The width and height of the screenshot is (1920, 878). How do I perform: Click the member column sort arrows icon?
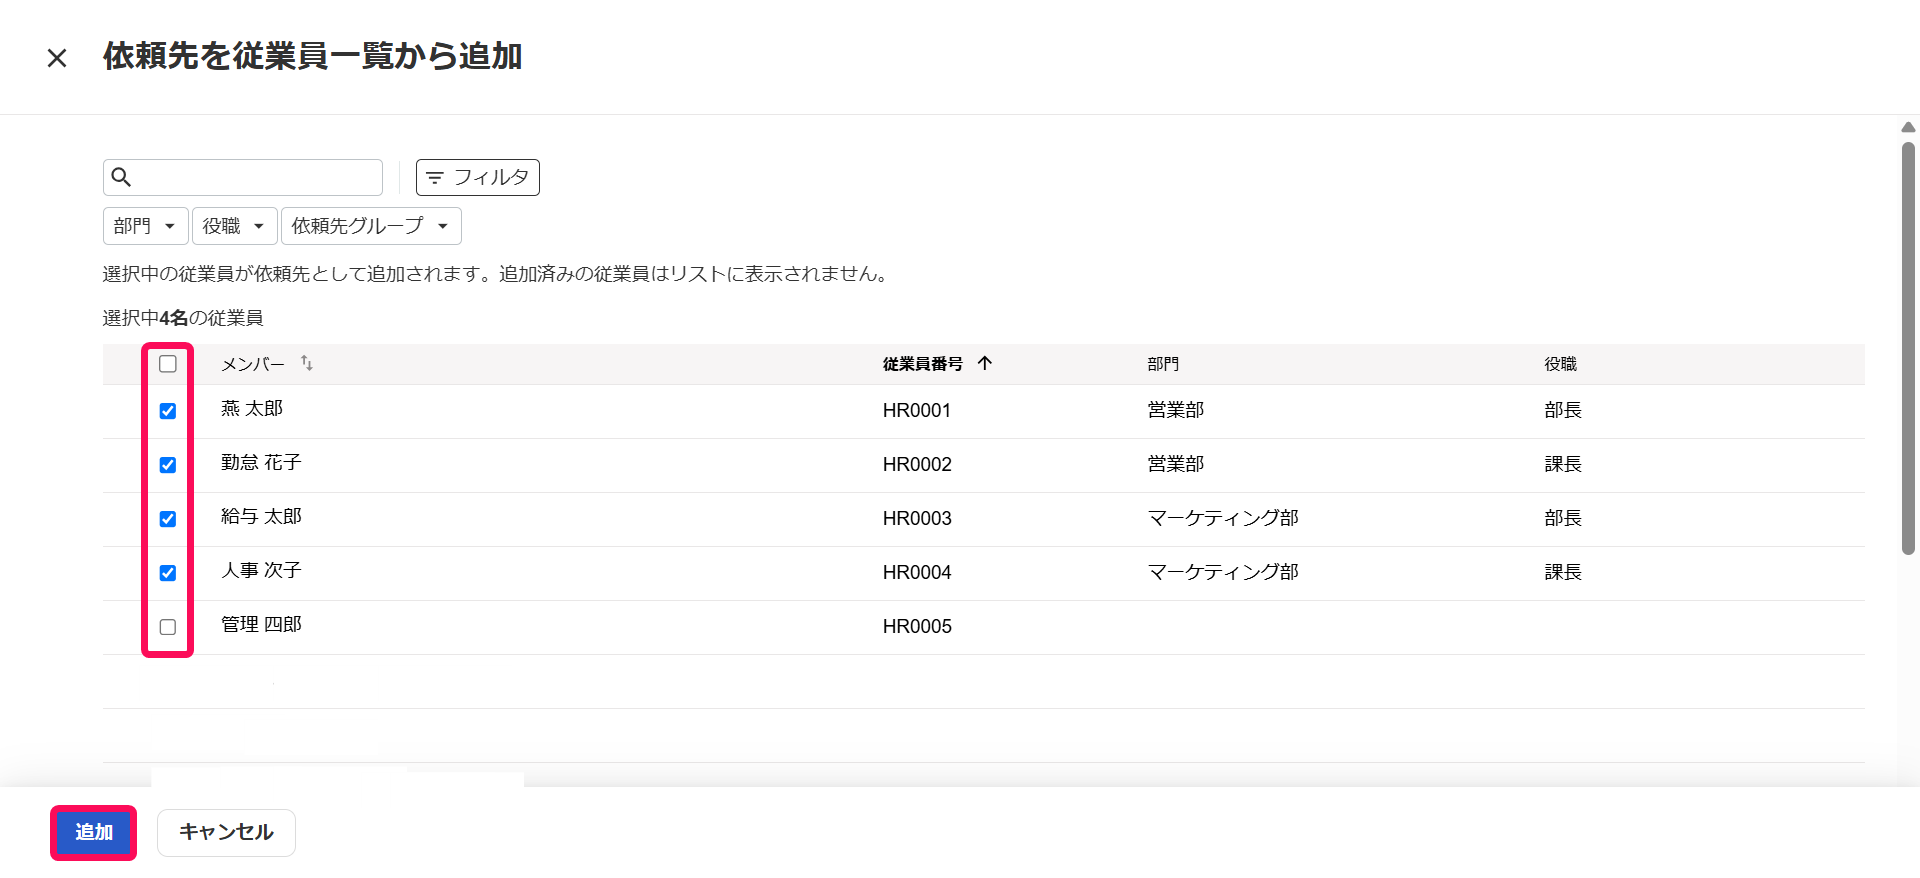pyautogui.click(x=307, y=363)
